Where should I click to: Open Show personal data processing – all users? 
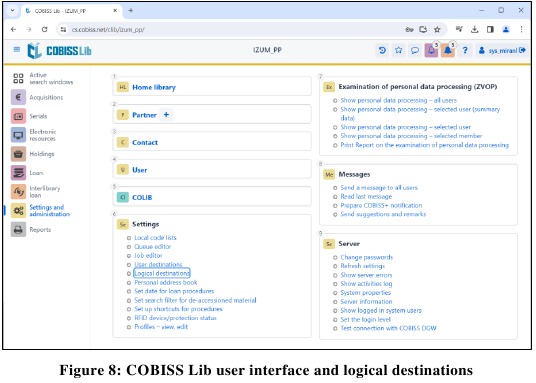click(399, 101)
